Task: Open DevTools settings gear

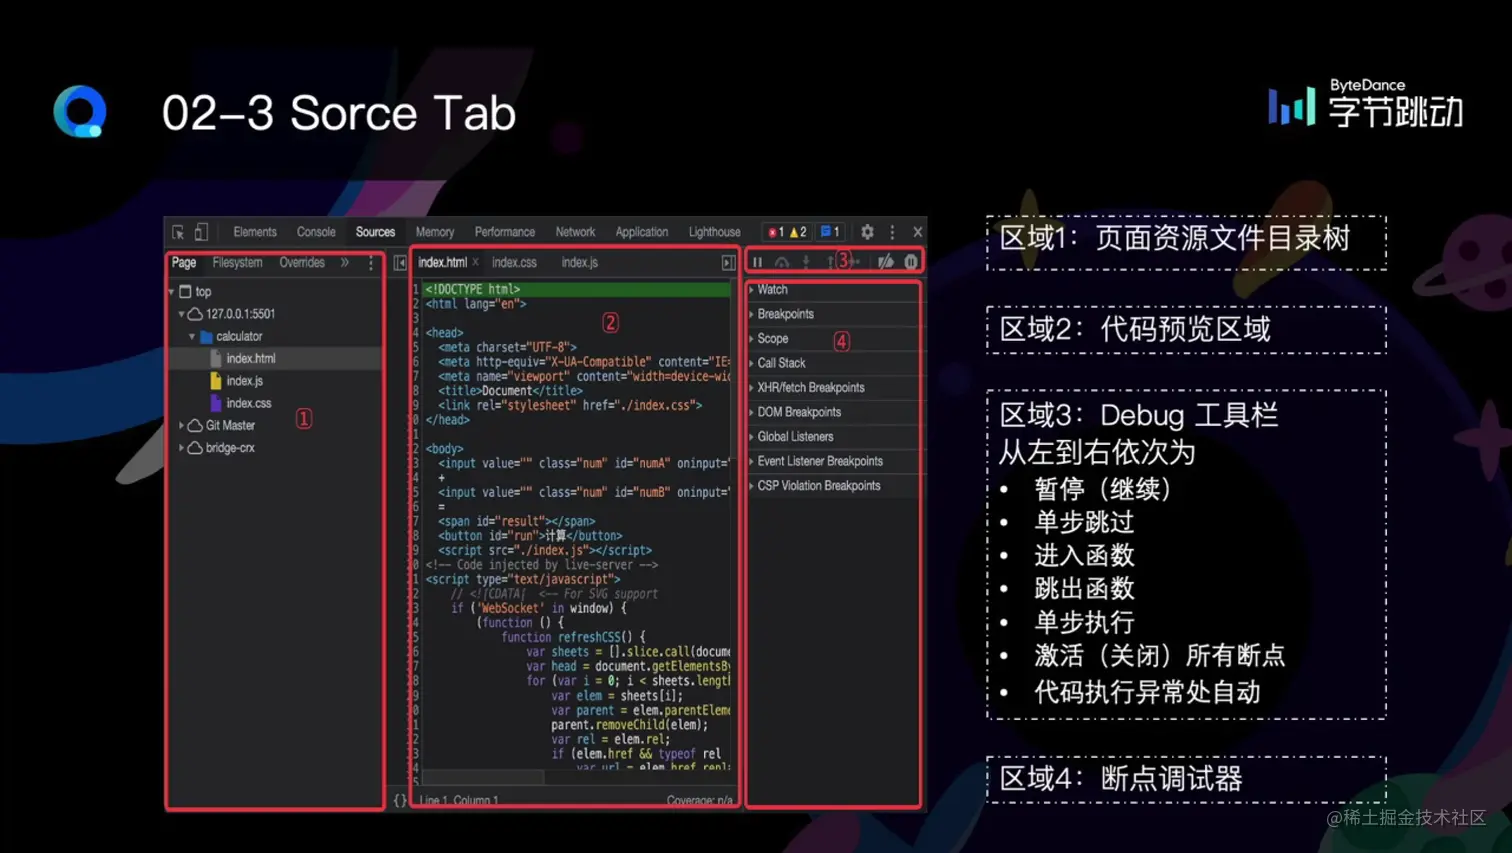Action: click(867, 232)
